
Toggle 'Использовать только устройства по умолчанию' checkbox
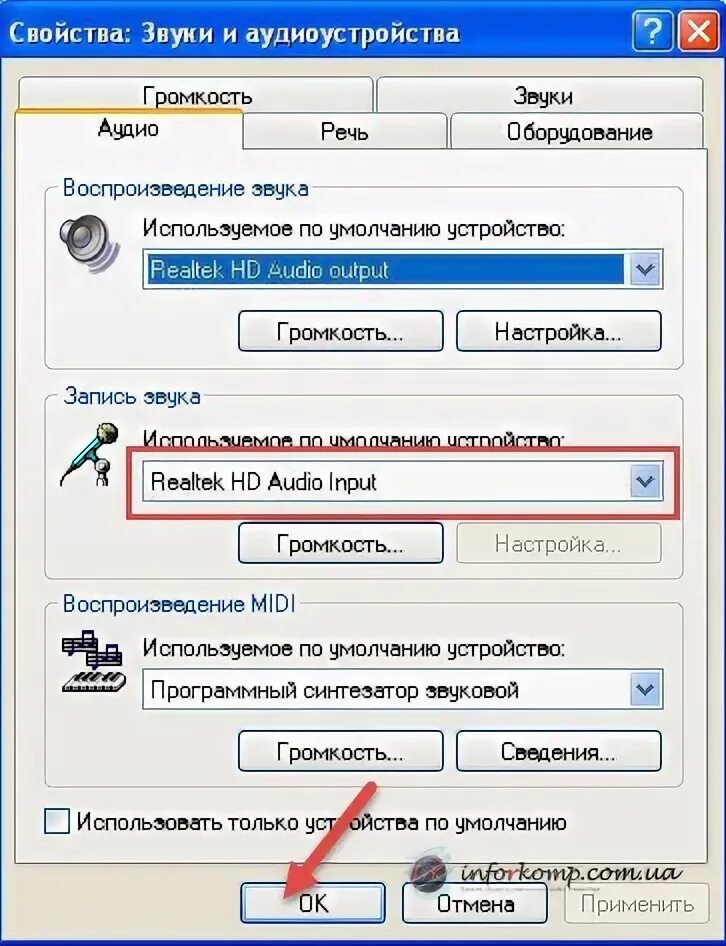pyautogui.click(x=57, y=822)
